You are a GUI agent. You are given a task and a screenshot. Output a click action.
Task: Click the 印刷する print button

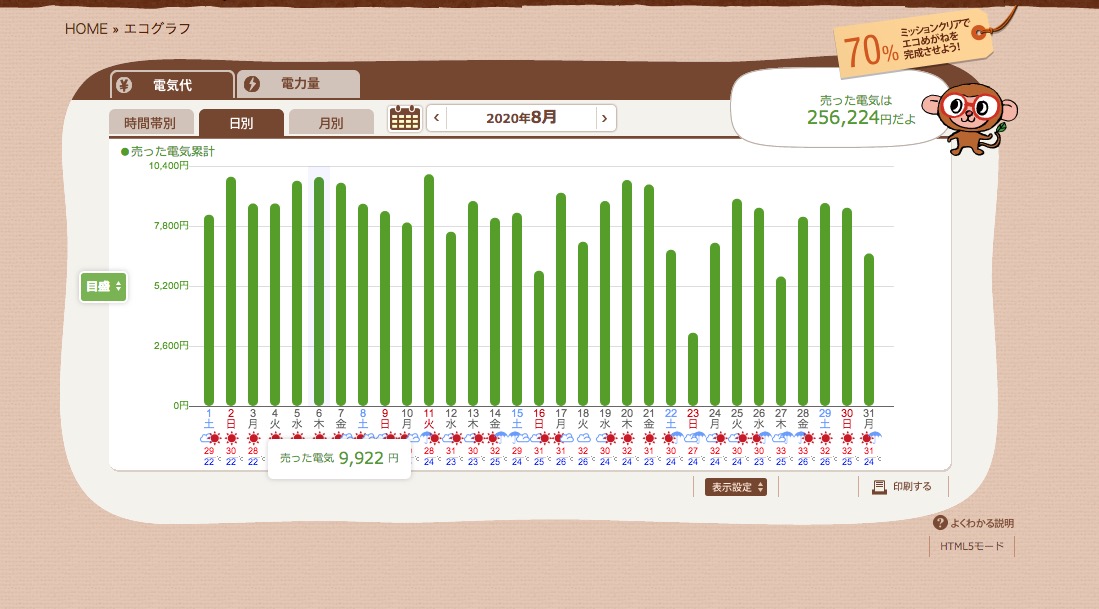(903, 486)
